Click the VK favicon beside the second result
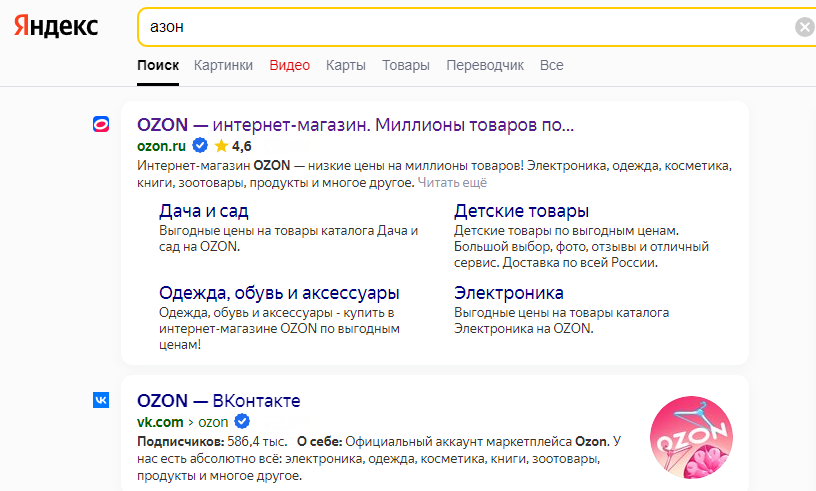Viewport: 816px width, 491px height. pos(101,400)
